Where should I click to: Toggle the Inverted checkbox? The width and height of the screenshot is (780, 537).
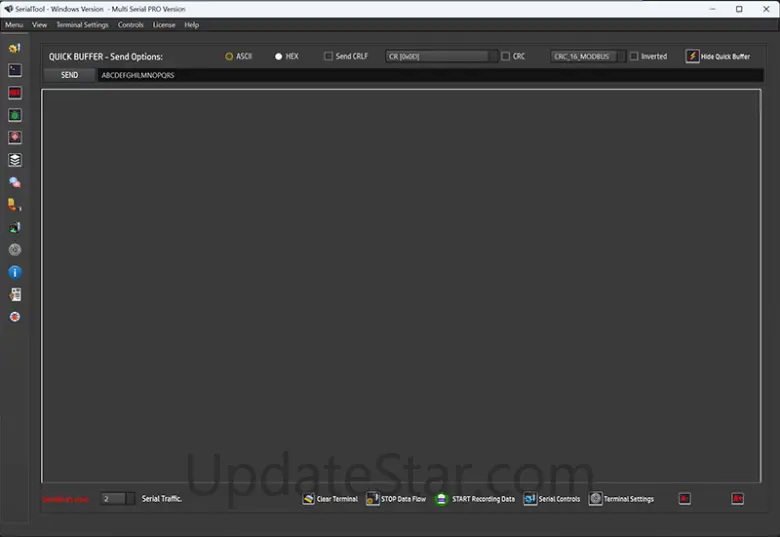click(634, 56)
